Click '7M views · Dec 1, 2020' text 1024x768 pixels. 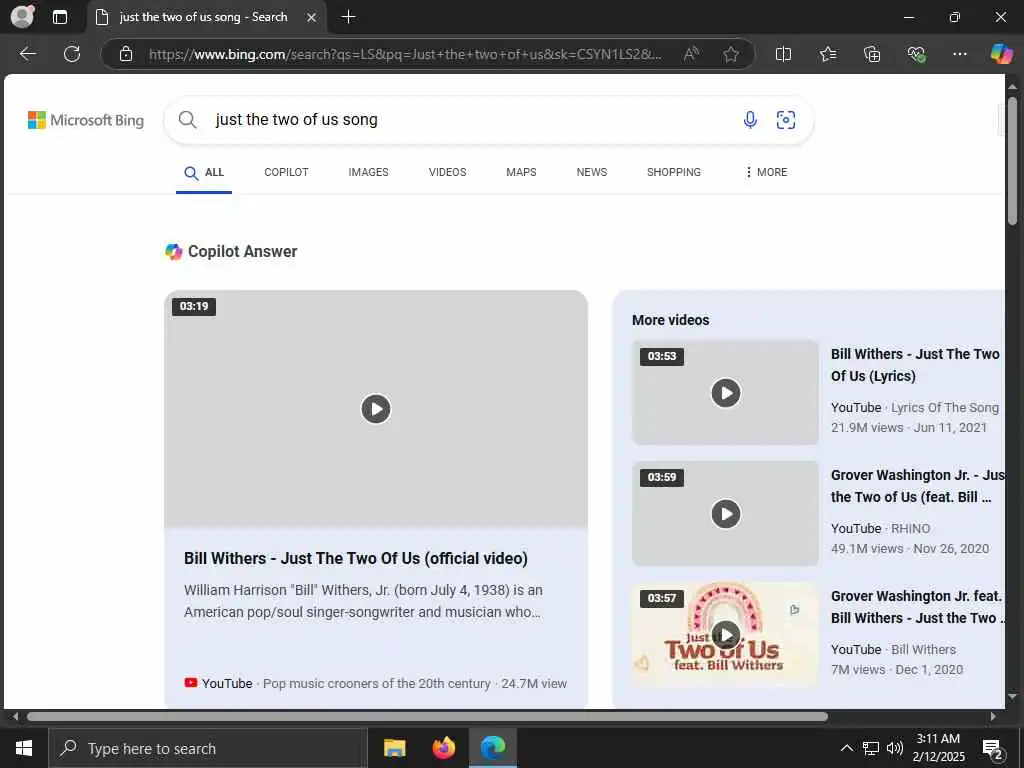point(897,669)
